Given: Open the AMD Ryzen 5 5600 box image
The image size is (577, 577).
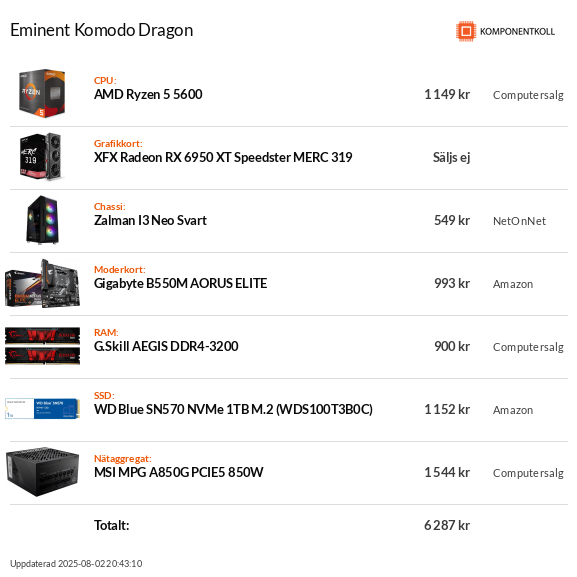Looking at the screenshot, I should click(42, 93).
